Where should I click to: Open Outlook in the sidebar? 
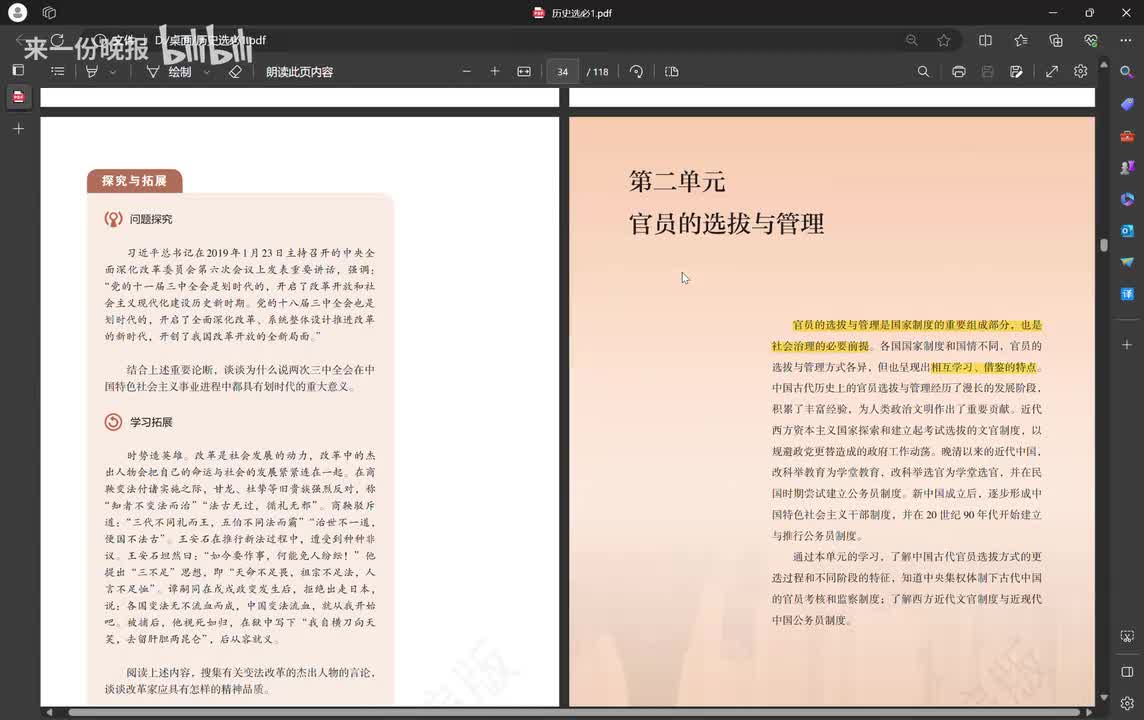pyautogui.click(x=1127, y=231)
